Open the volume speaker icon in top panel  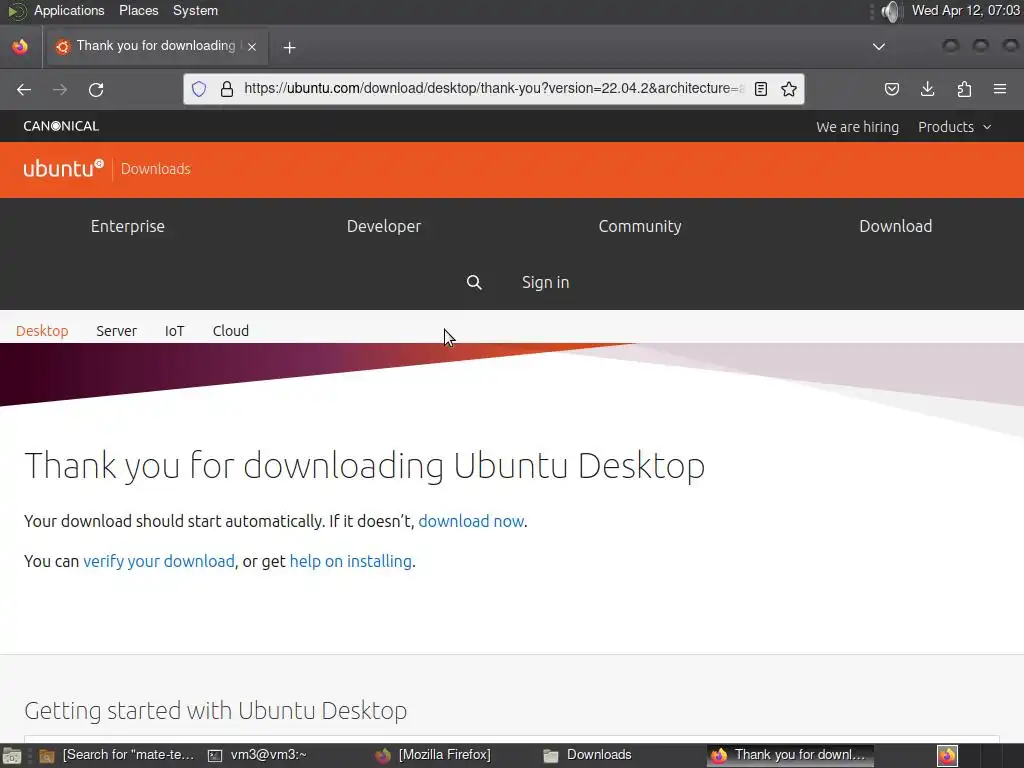click(891, 10)
